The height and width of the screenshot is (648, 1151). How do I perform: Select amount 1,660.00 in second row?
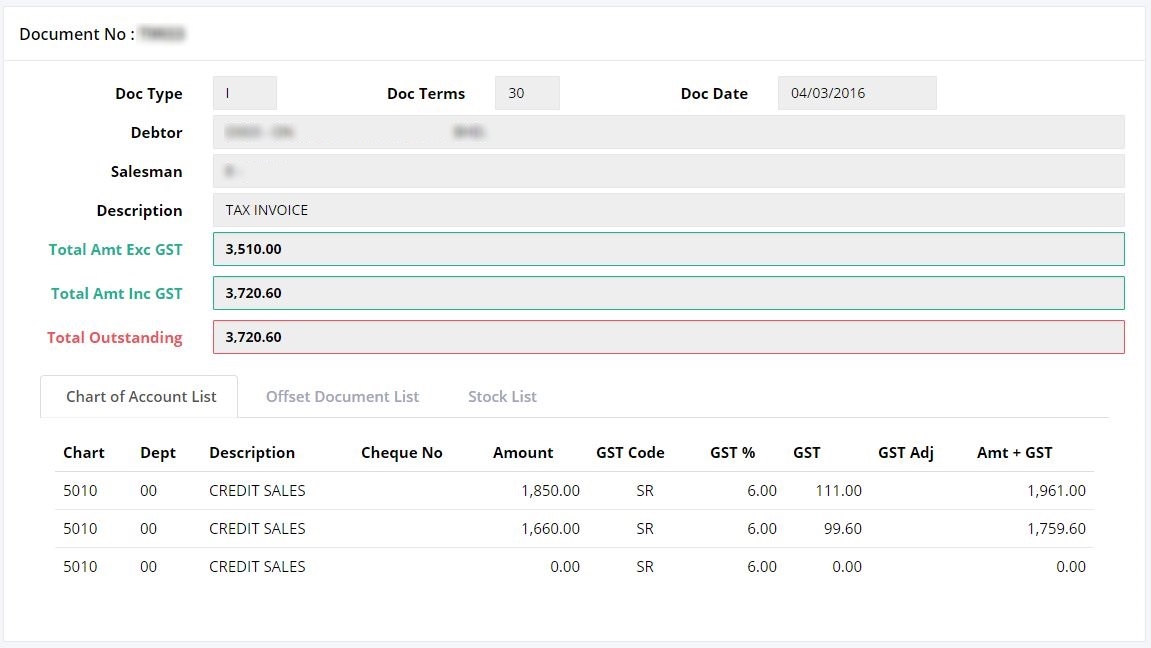550,528
